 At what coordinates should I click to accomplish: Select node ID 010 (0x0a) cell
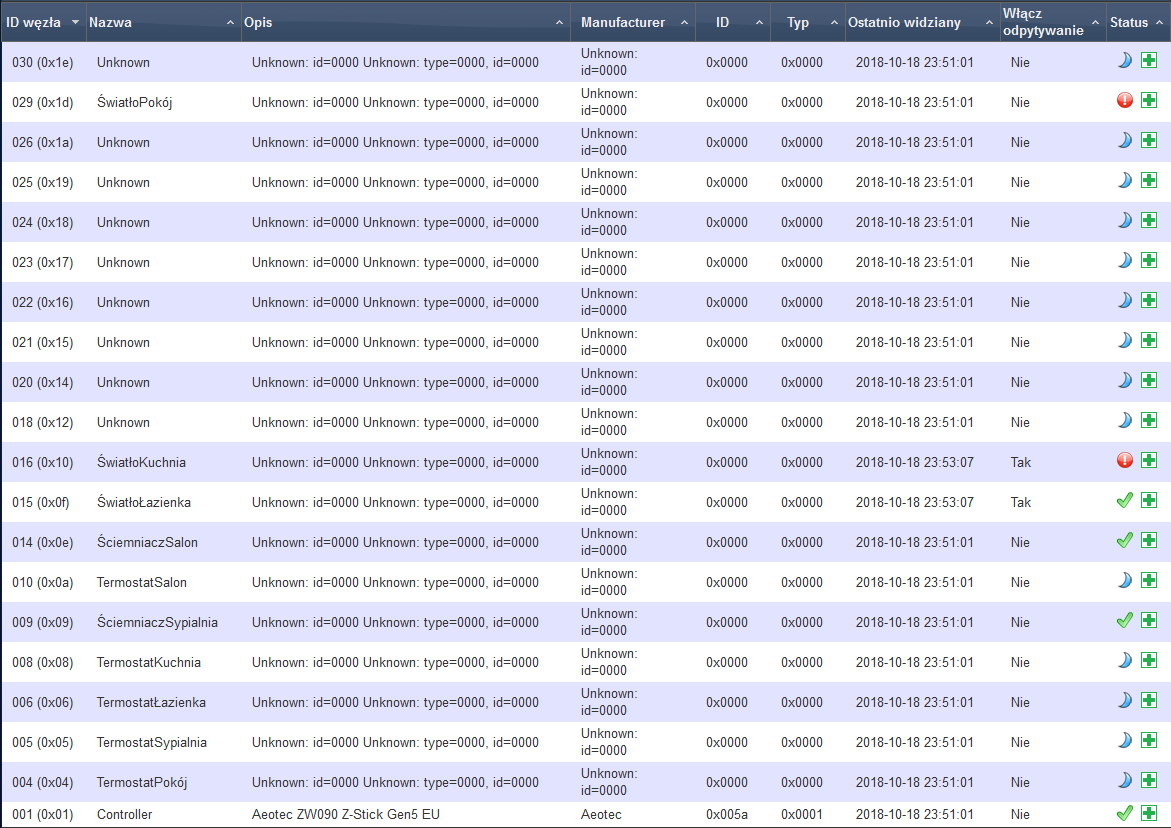[43, 582]
